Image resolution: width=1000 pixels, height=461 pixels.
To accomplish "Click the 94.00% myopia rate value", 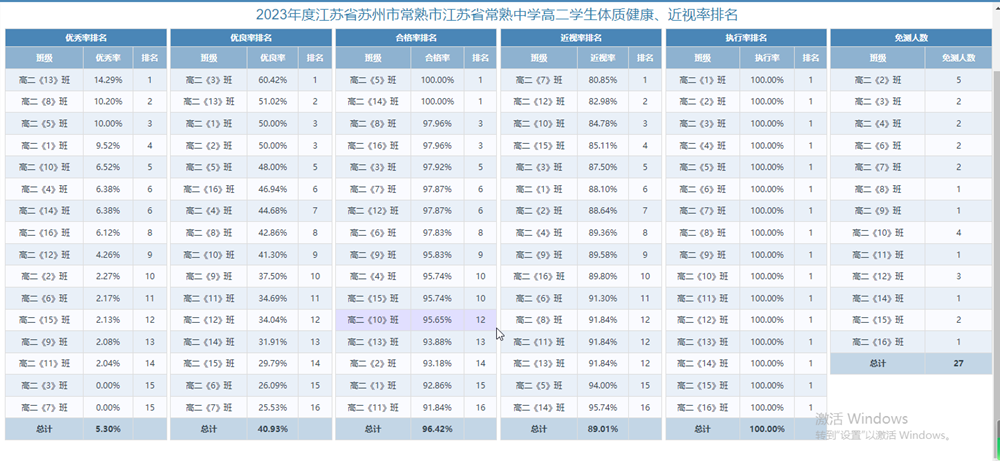I will click(603, 385).
